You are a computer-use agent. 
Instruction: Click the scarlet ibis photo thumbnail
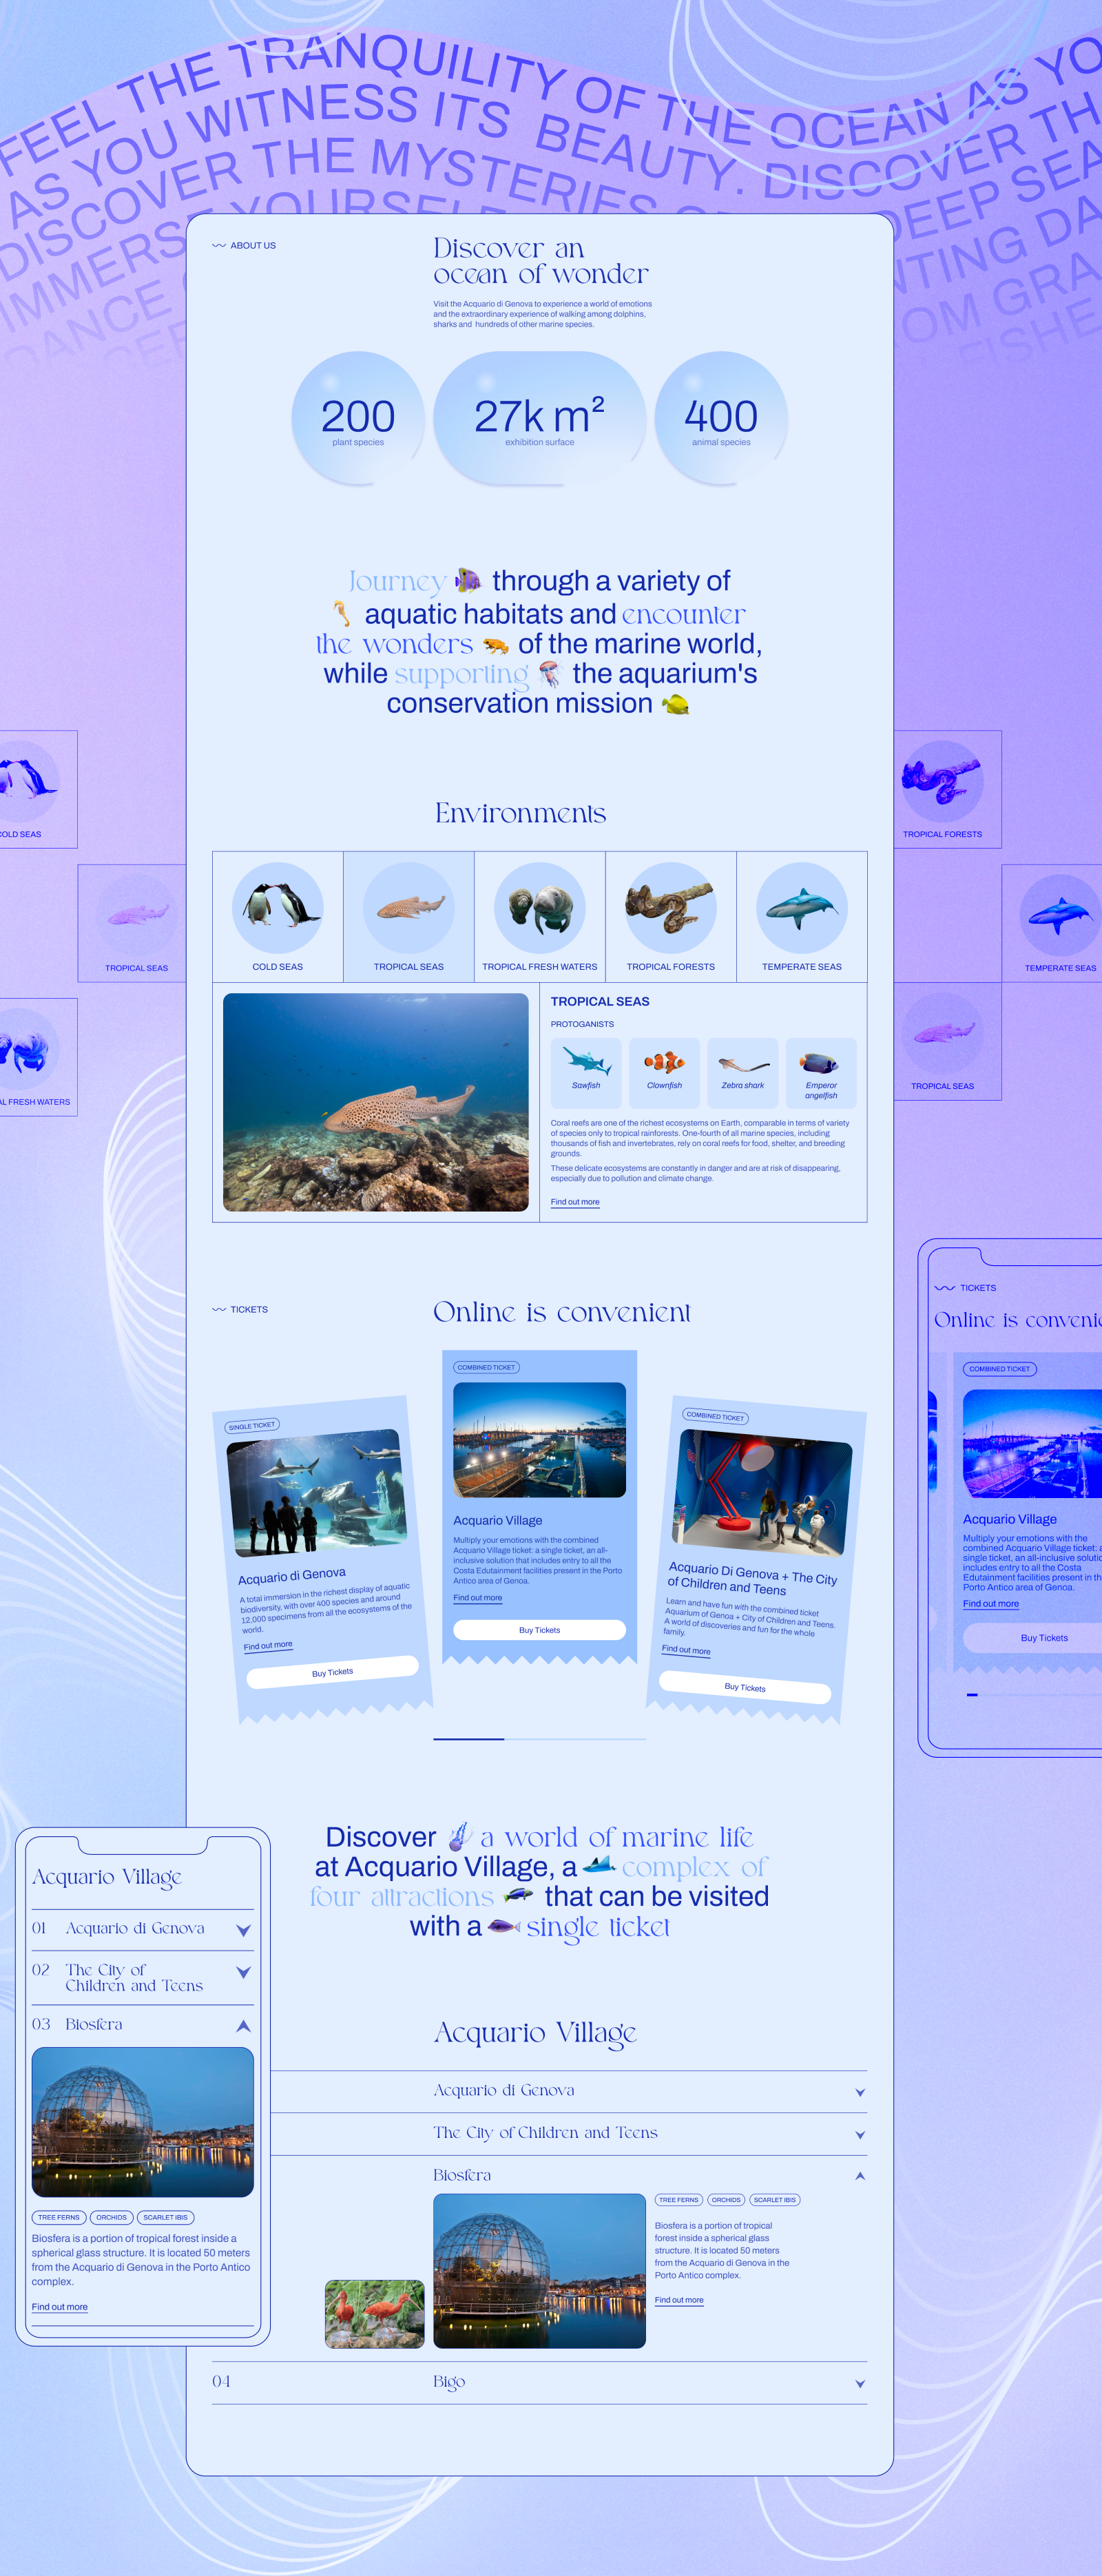(375, 2314)
